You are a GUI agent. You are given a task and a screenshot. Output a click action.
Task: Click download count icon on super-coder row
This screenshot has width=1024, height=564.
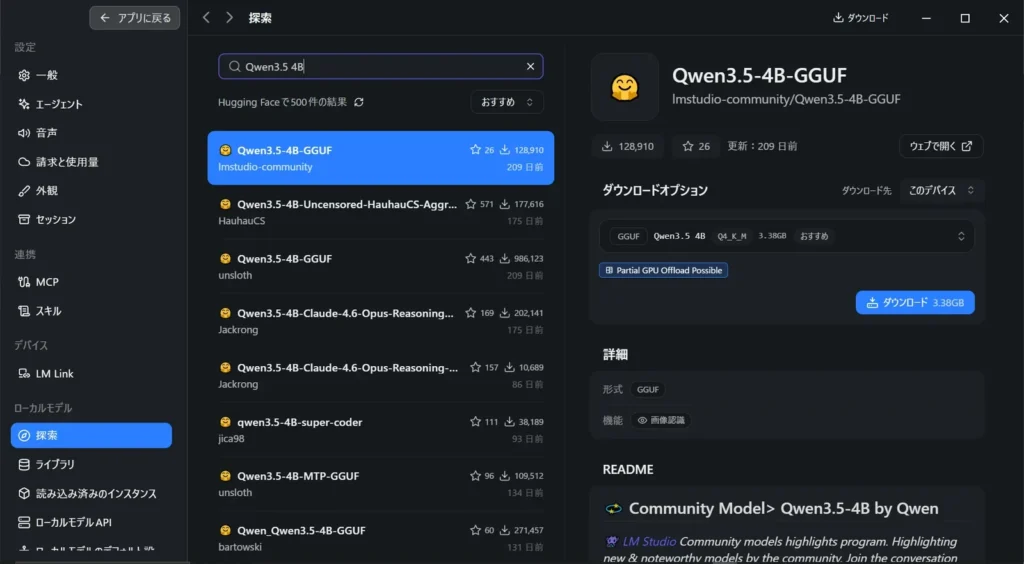[509, 422]
